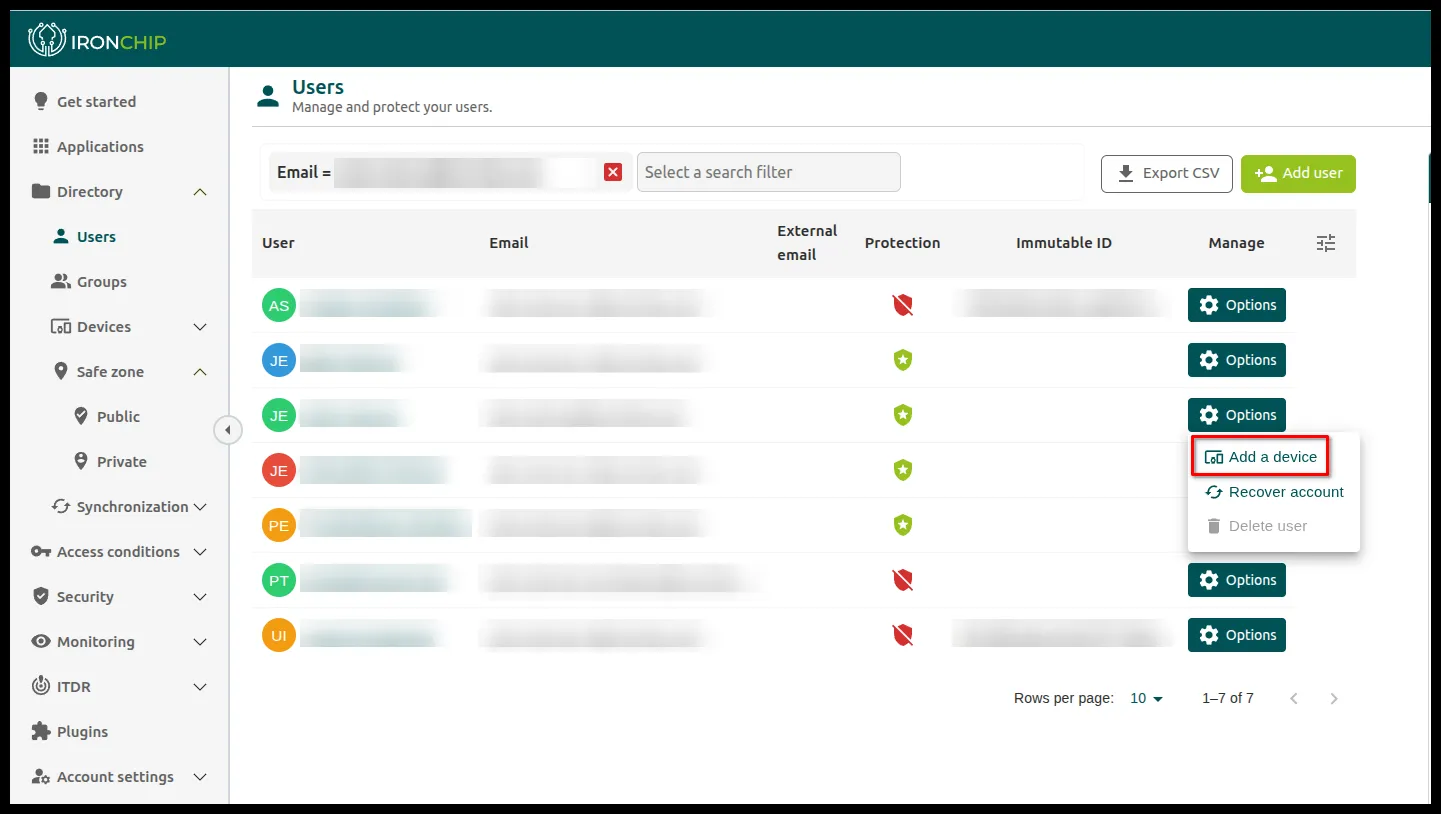Open Plugins in the sidebar
The height and width of the screenshot is (814, 1441).
tap(70, 732)
